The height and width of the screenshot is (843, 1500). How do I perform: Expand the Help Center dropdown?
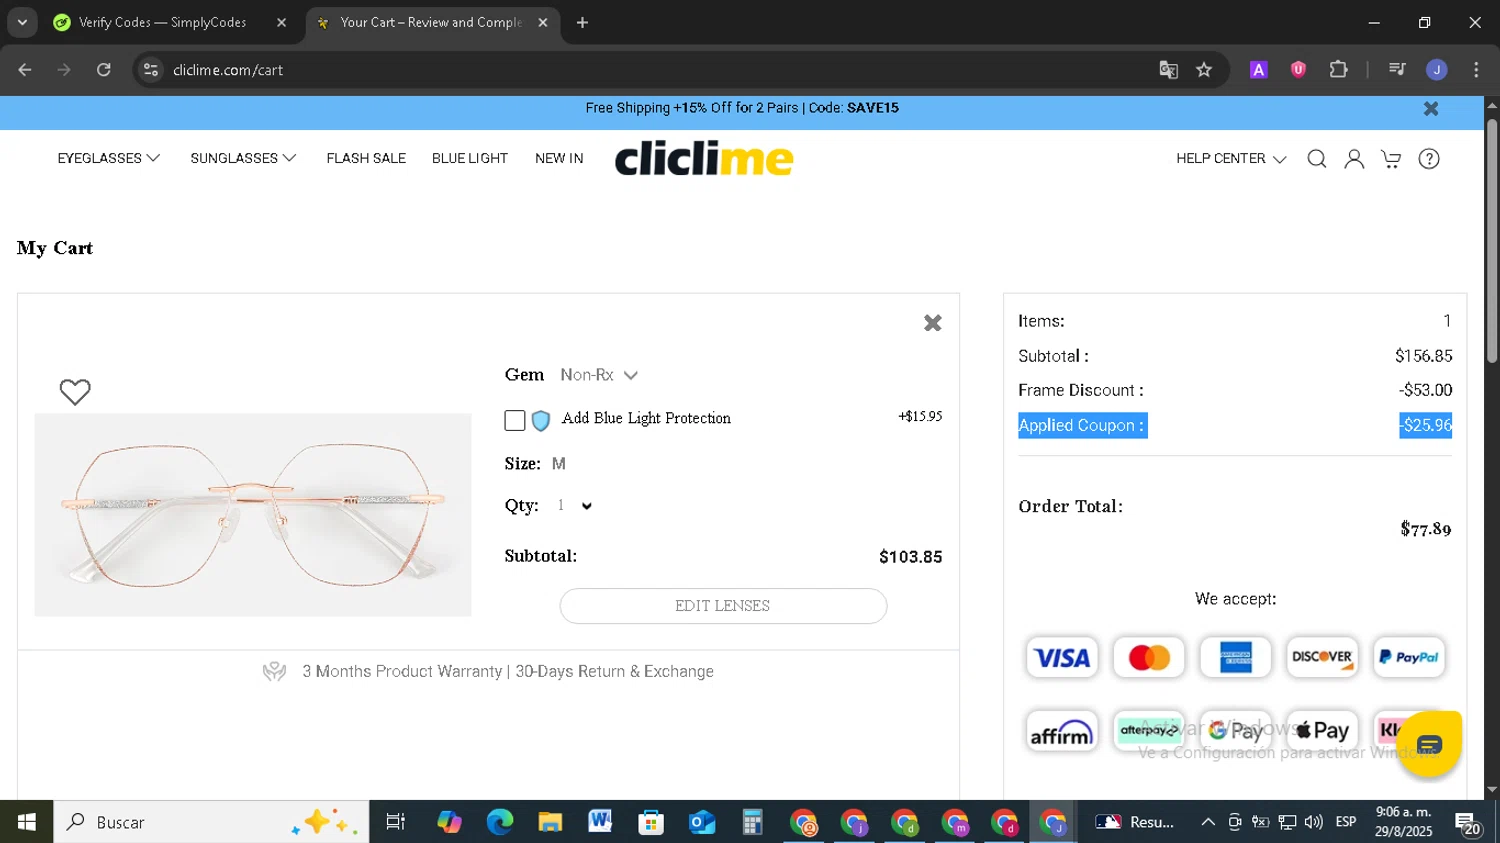pos(1231,159)
